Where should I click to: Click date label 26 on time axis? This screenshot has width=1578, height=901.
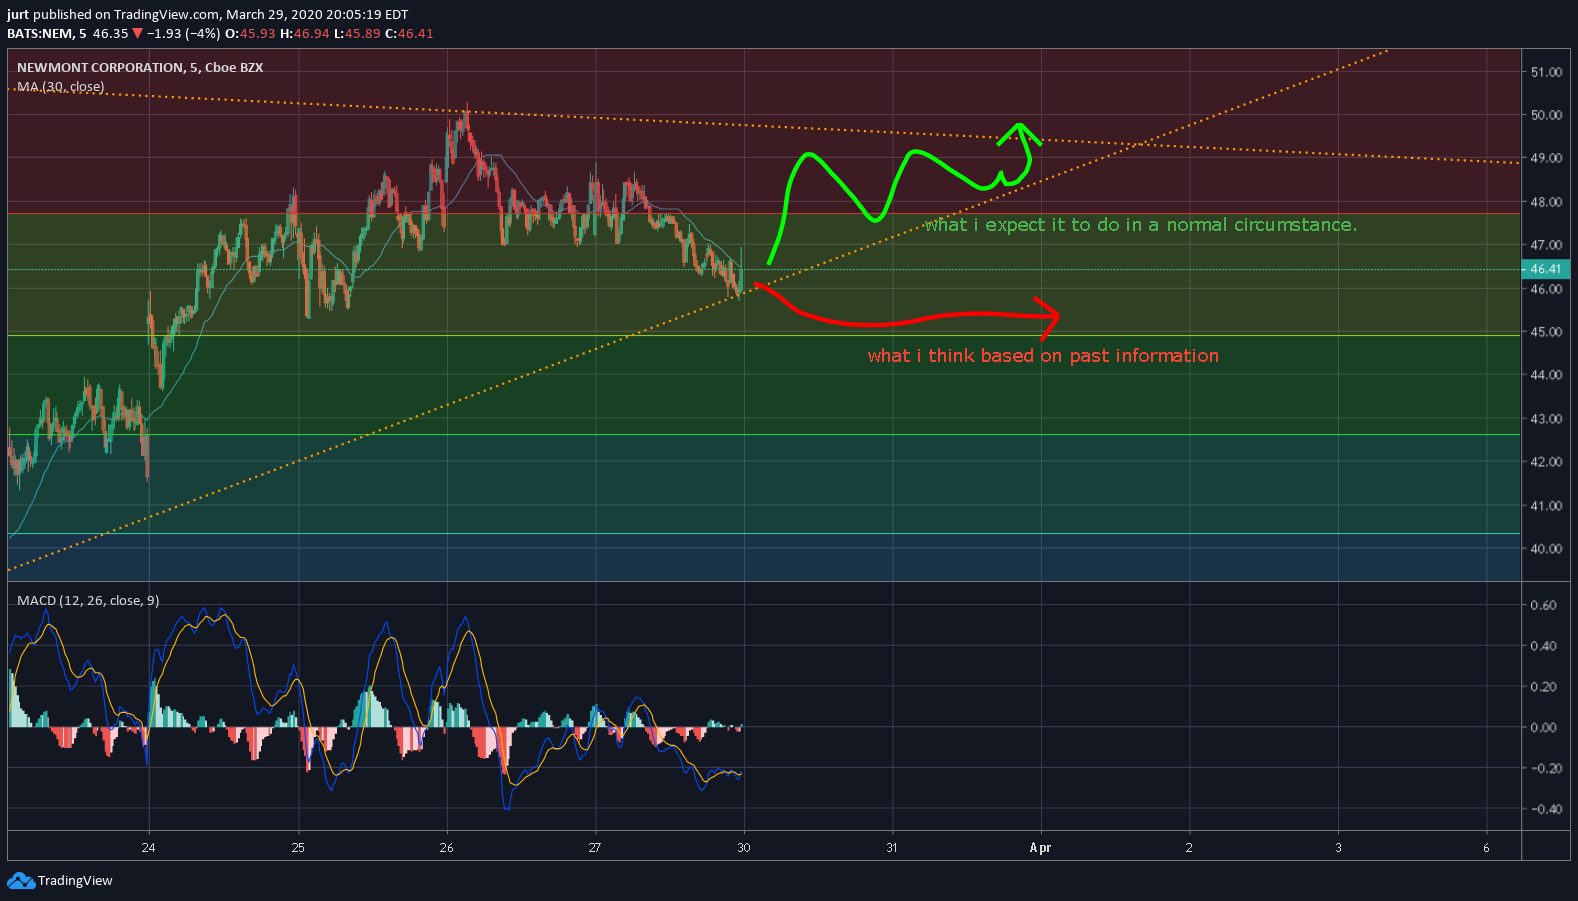click(446, 848)
